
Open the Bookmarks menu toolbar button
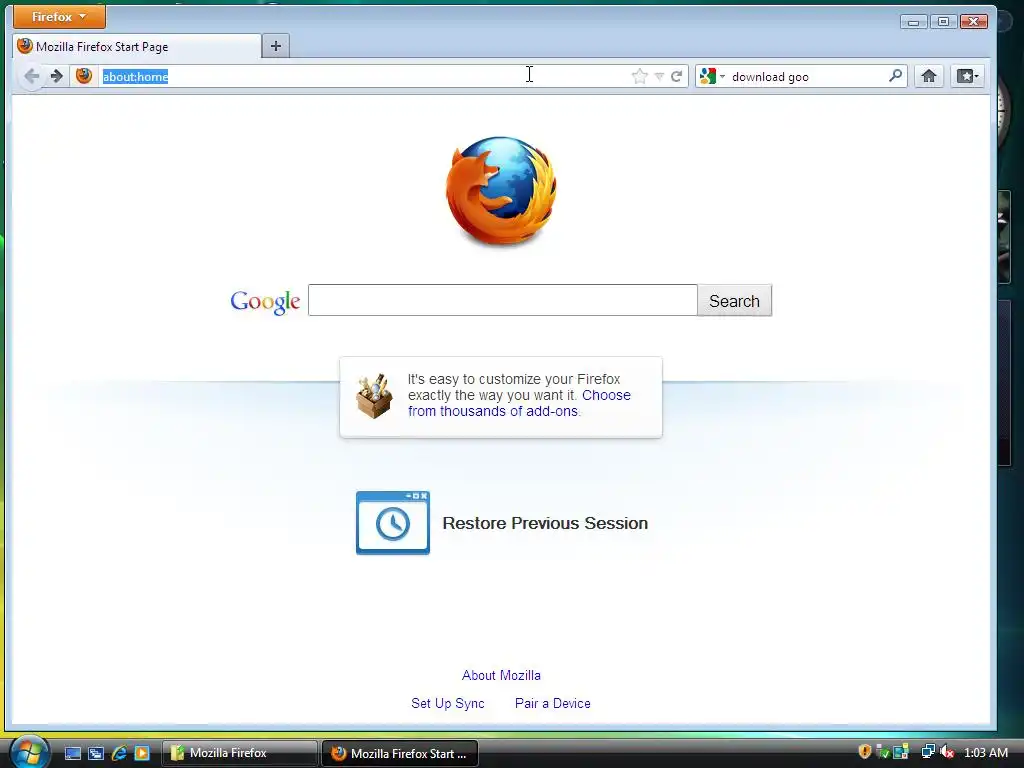pos(967,76)
